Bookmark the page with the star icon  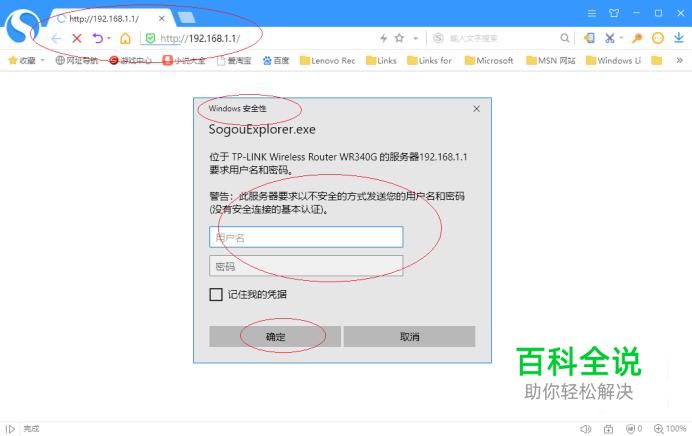pos(399,38)
